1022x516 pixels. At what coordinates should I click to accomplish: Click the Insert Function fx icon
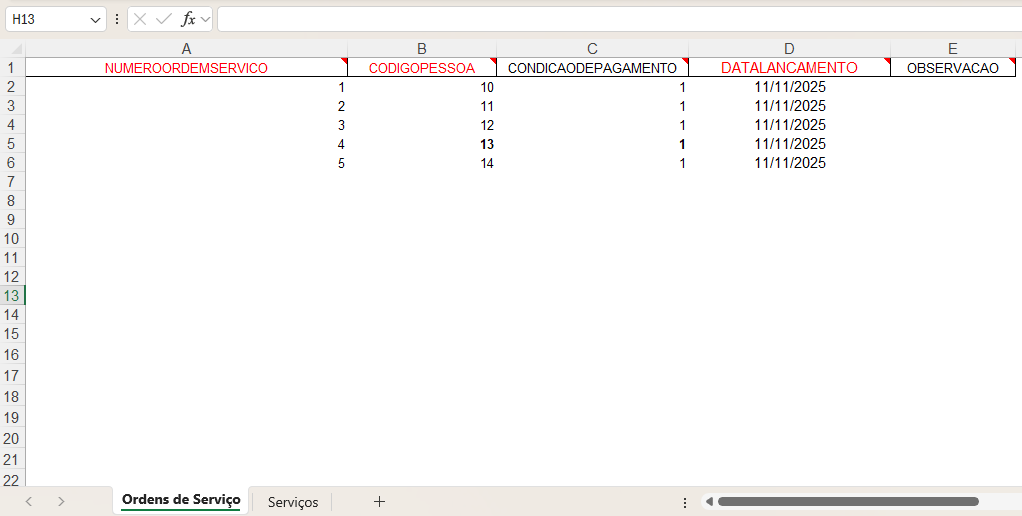coord(187,19)
